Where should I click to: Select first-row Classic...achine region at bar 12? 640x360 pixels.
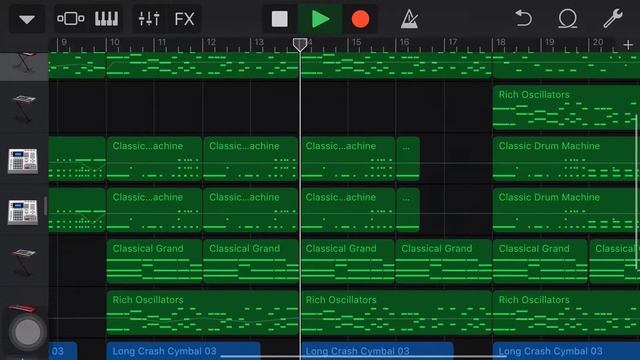tap(250, 159)
